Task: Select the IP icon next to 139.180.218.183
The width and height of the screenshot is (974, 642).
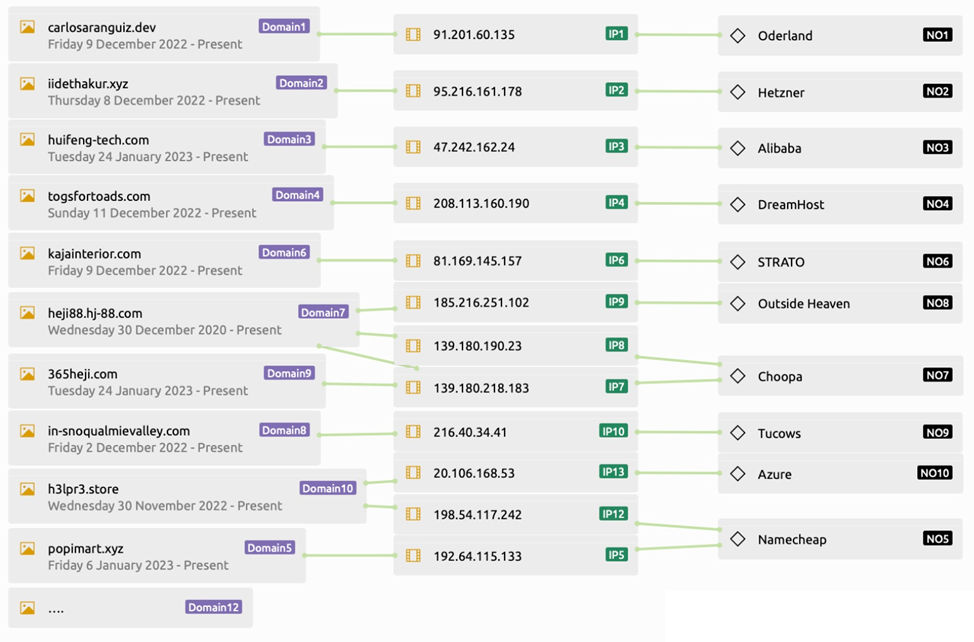Action: coord(413,388)
